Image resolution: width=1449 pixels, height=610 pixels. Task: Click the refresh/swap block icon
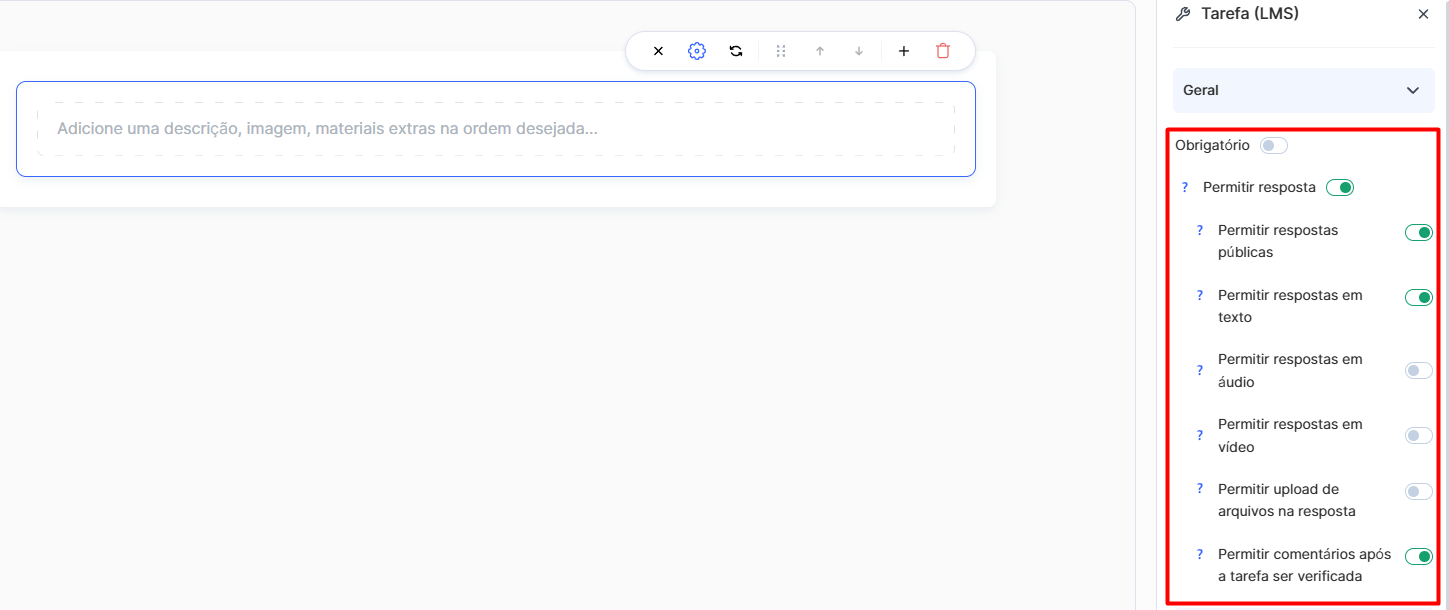(736, 51)
